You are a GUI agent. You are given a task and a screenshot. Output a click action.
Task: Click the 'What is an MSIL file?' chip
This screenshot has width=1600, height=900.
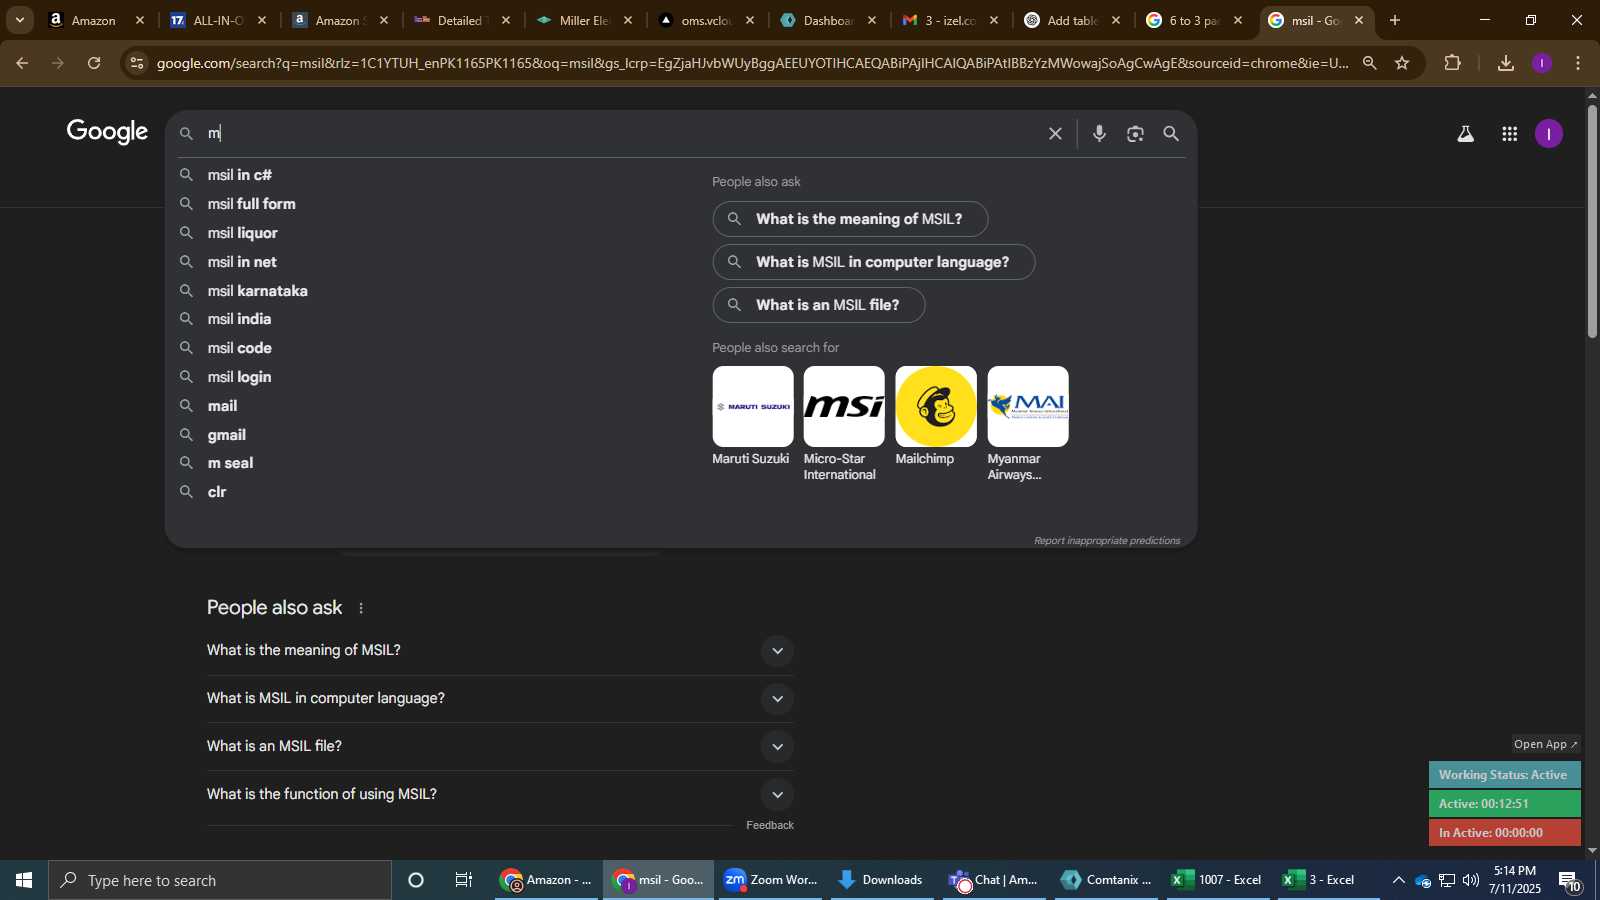tap(819, 305)
